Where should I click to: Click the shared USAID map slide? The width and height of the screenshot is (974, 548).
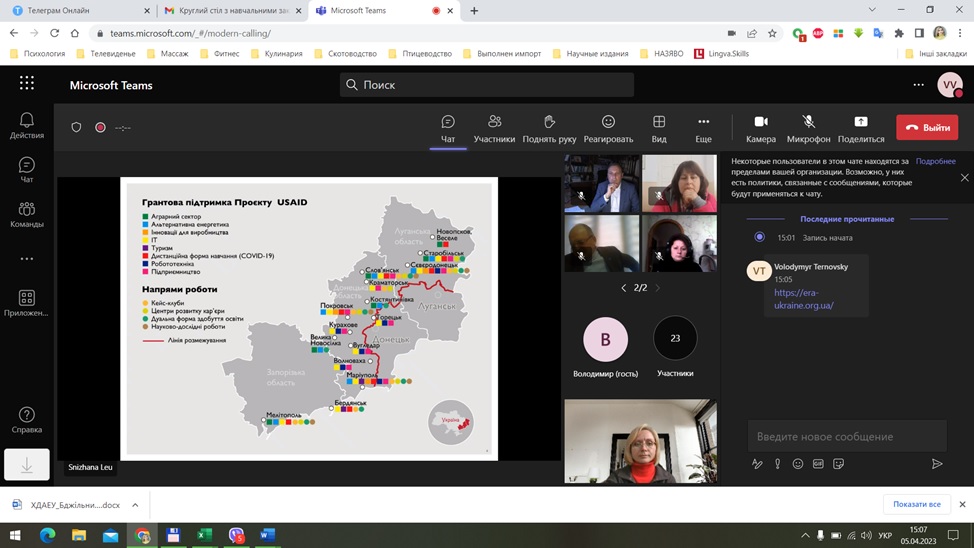tap(309, 319)
